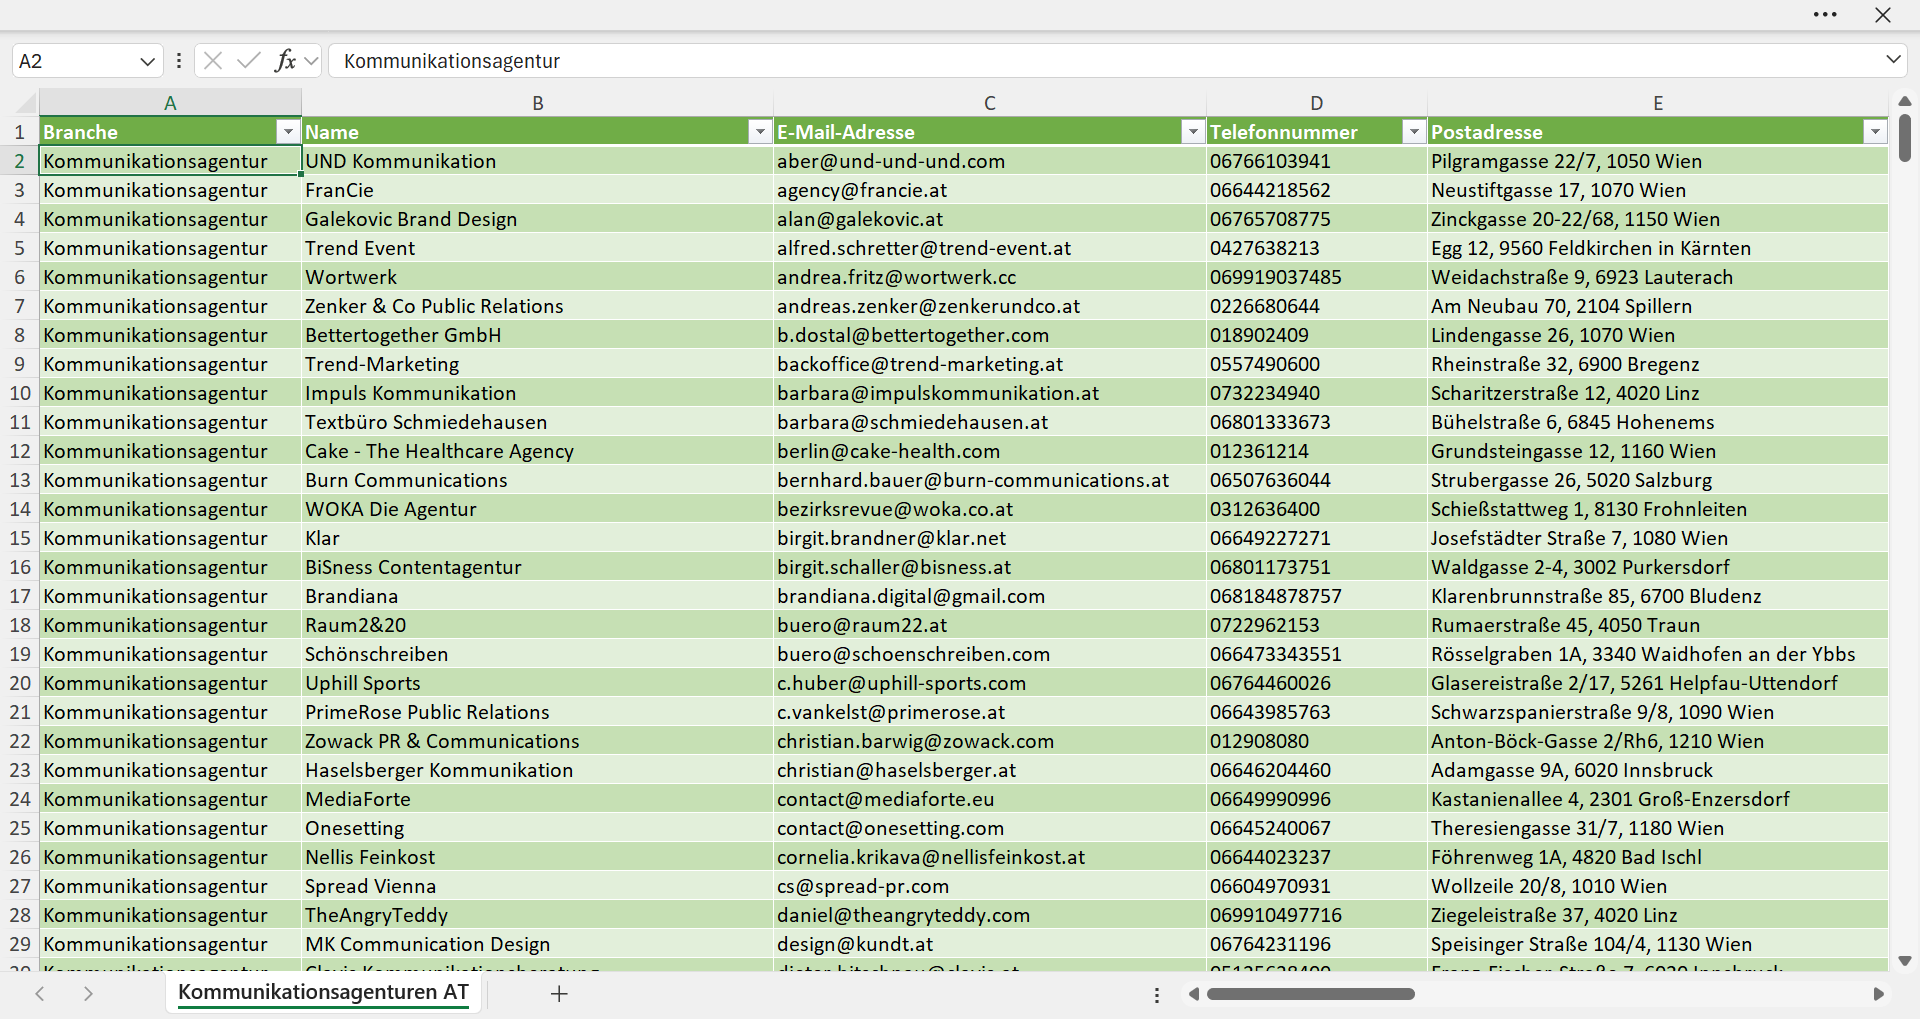The width and height of the screenshot is (1920, 1019).
Task: Select column B header
Action: click(x=538, y=103)
